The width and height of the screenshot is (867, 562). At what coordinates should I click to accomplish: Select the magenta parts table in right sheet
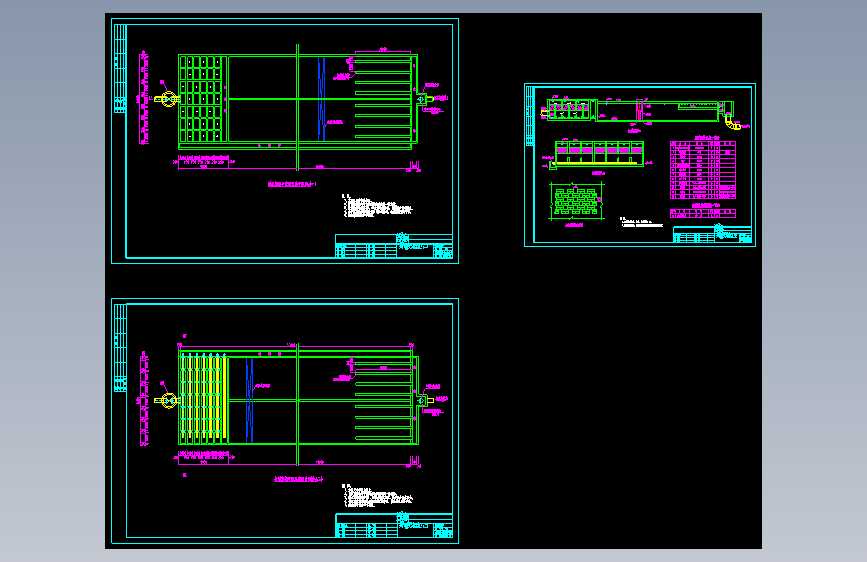click(x=703, y=170)
